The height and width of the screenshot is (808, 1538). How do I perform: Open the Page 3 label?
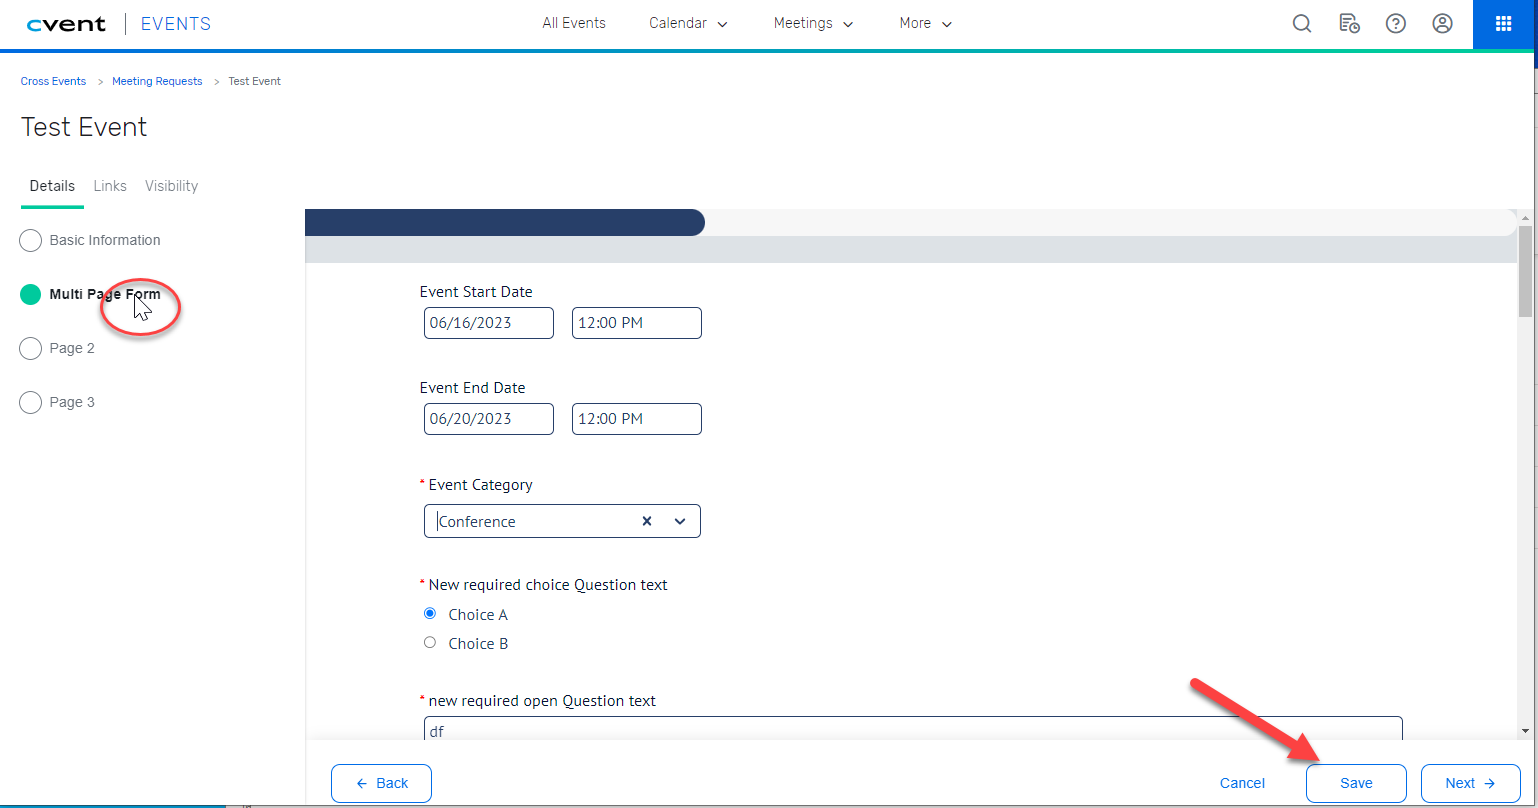click(72, 402)
